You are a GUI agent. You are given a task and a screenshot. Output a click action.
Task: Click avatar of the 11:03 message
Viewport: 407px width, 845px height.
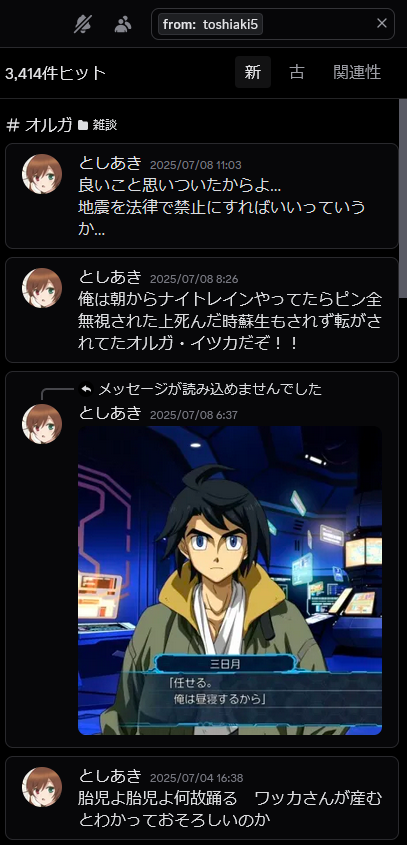click(x=42, y=174)
